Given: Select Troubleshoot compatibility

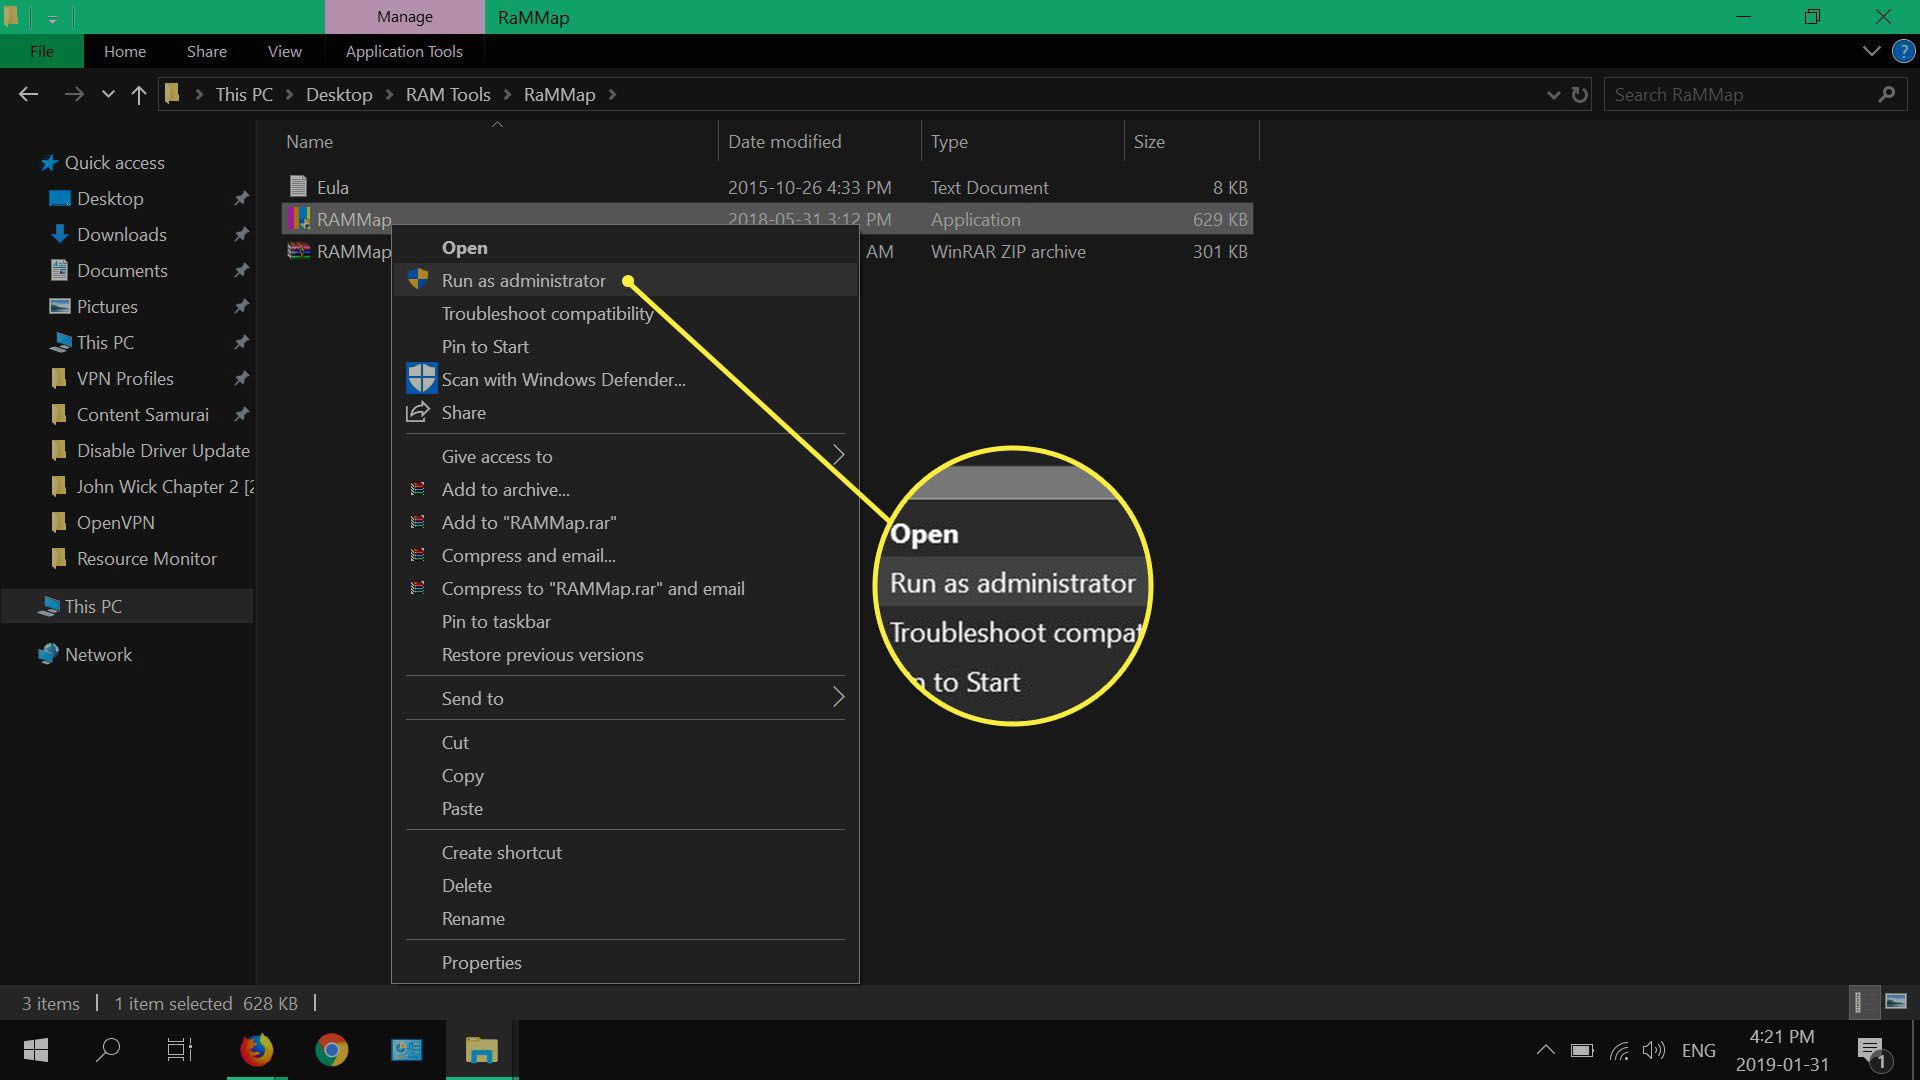Looking at the screenshot, I should click(625, 314).
